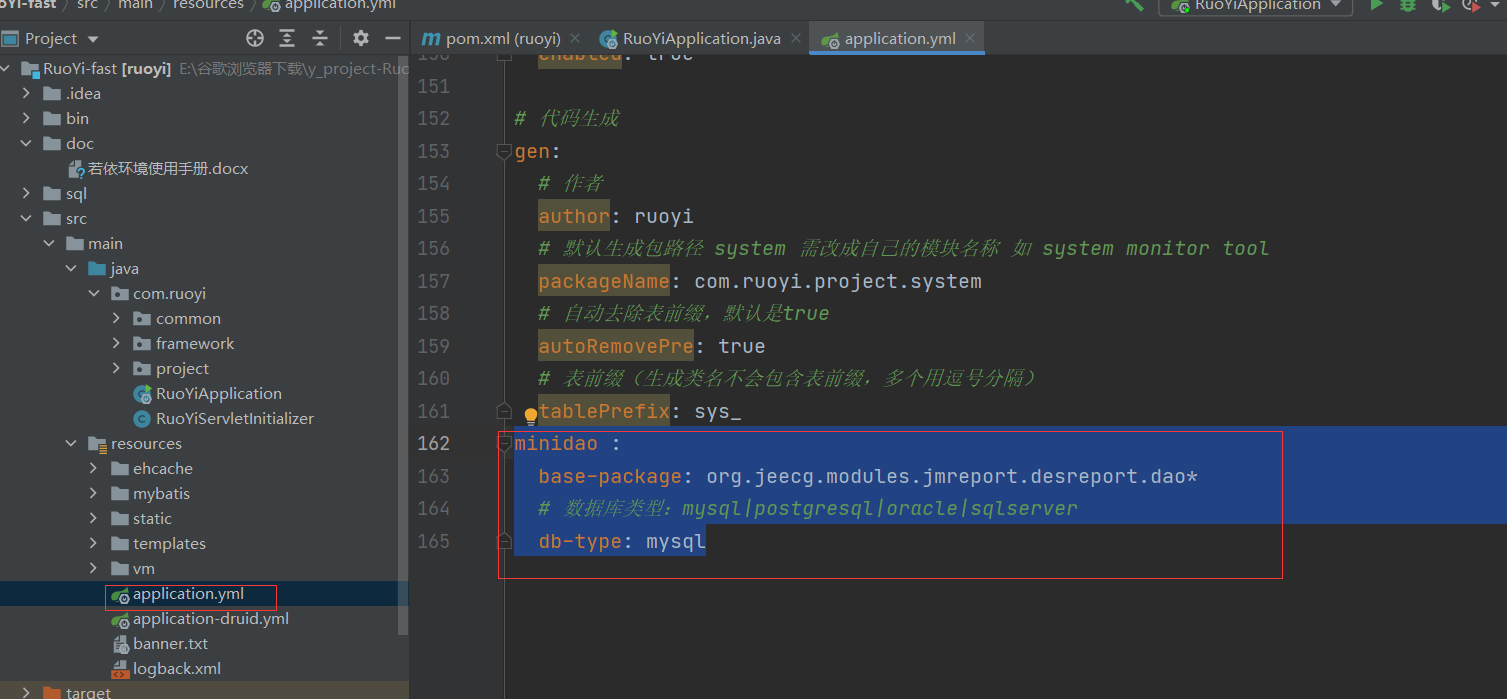Click the 'db-type: mysql' line
The height and width of the screenshot is (699, 1507).
tap(622, 541)
